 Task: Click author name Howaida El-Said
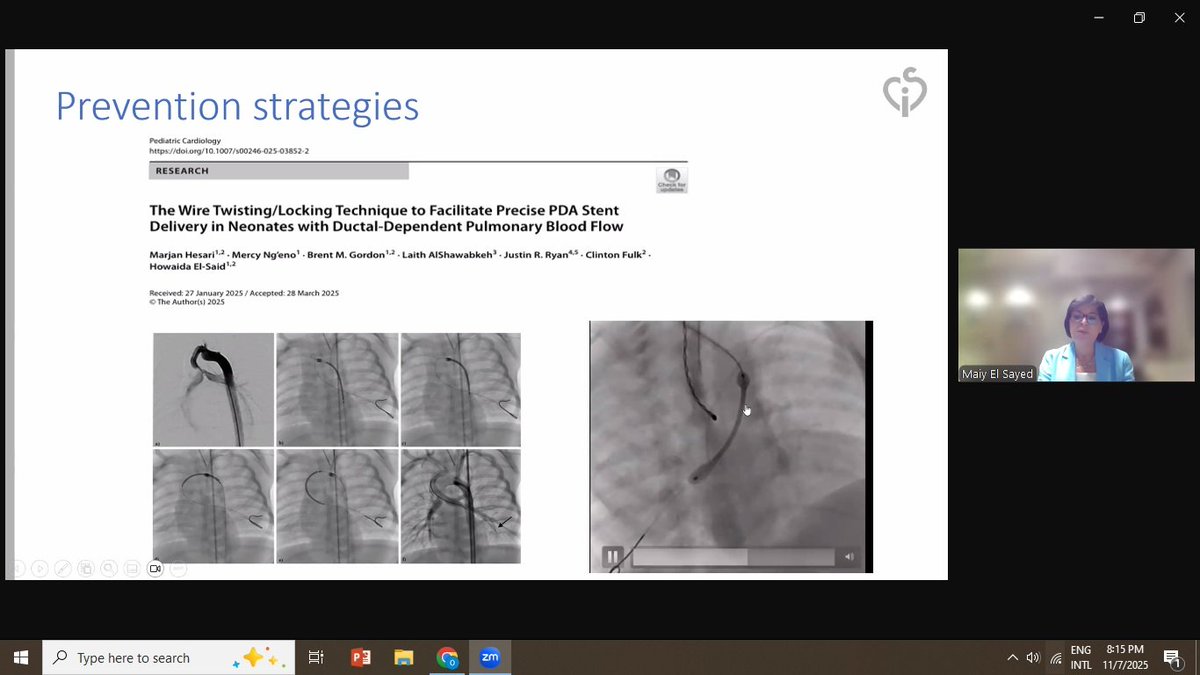(189, 265)
